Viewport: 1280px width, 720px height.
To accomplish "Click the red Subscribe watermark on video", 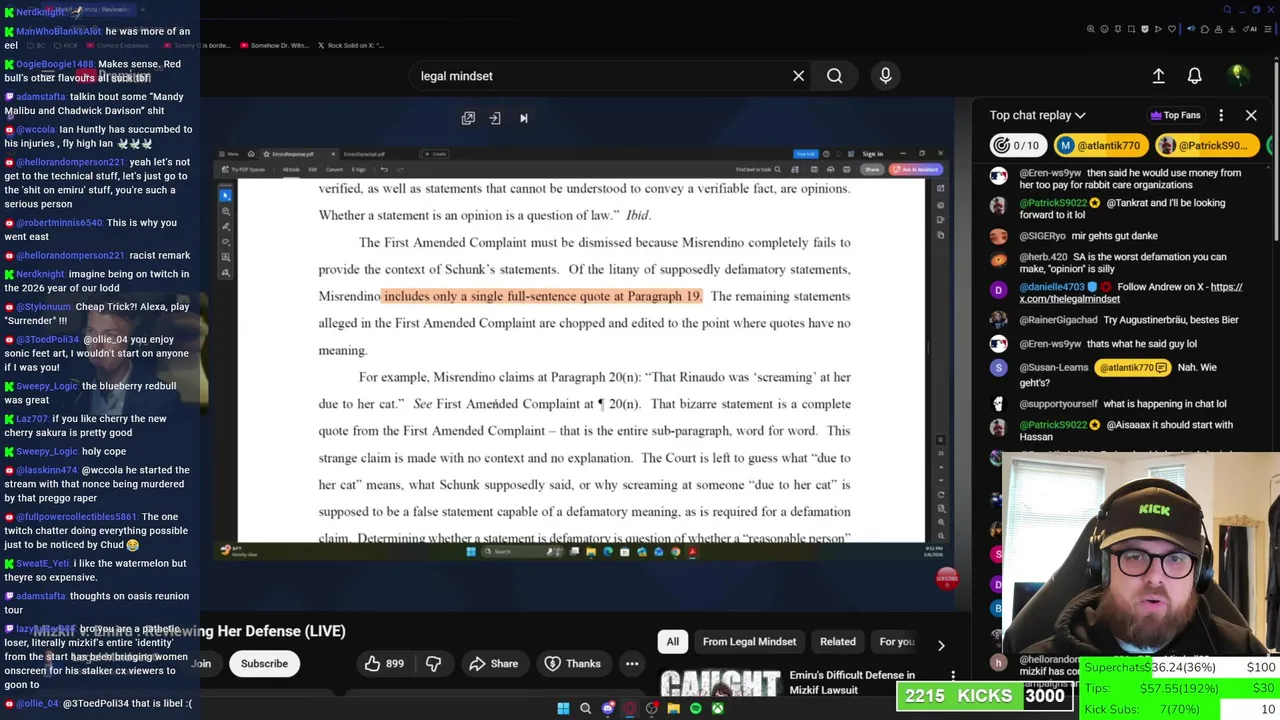I will tap(947, 578).
